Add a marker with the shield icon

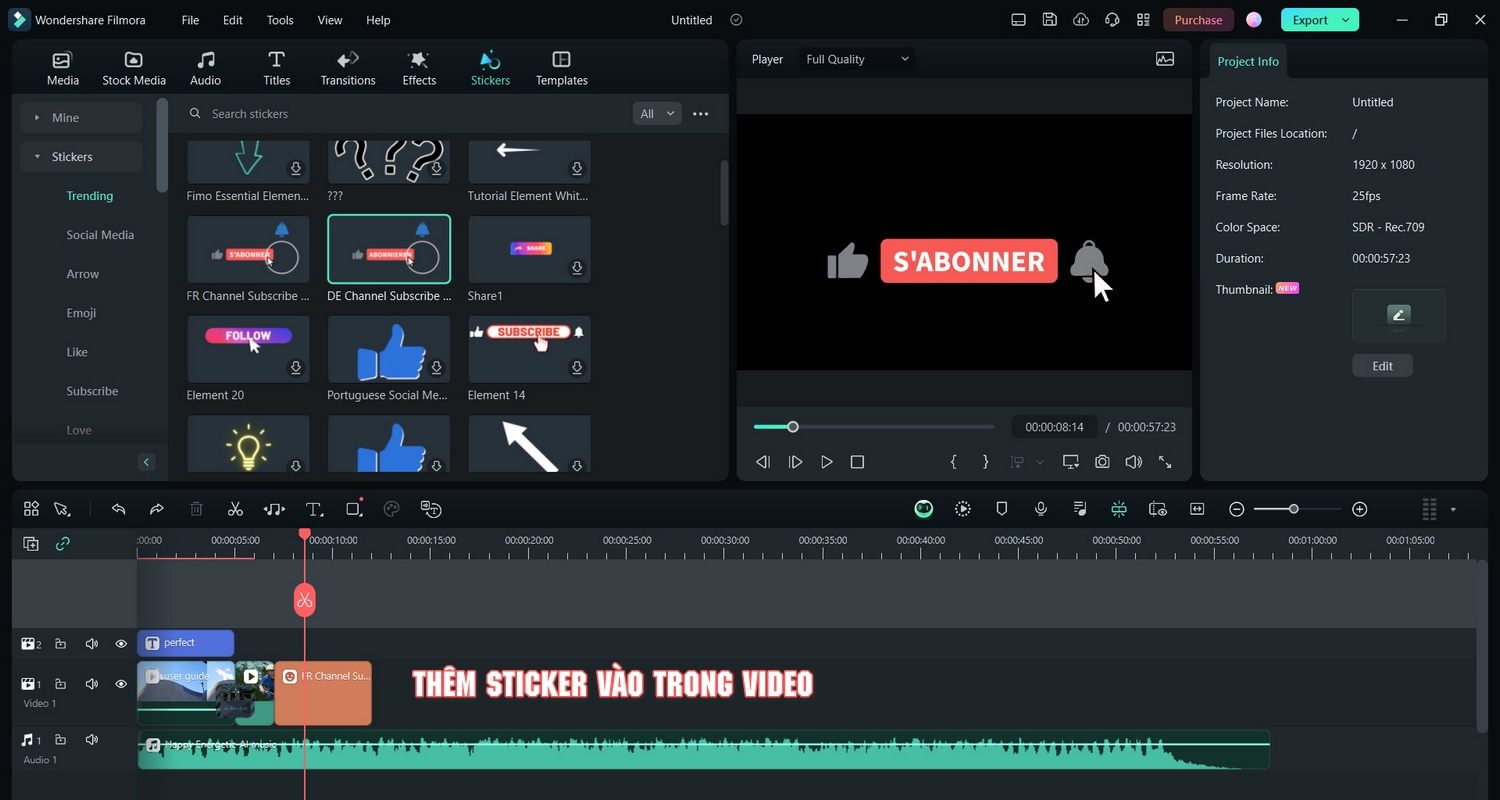point(1001,509)
